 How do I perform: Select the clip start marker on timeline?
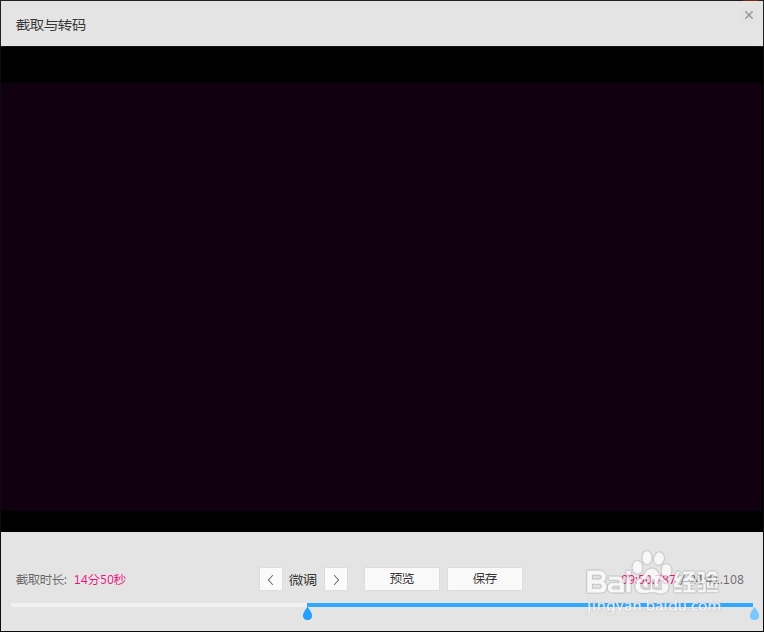307,613
